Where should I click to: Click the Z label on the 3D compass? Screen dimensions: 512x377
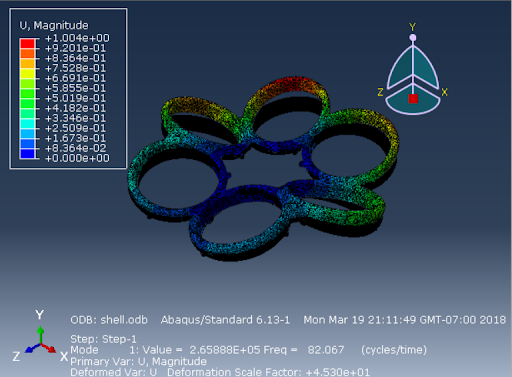click(x=380, y=92)
